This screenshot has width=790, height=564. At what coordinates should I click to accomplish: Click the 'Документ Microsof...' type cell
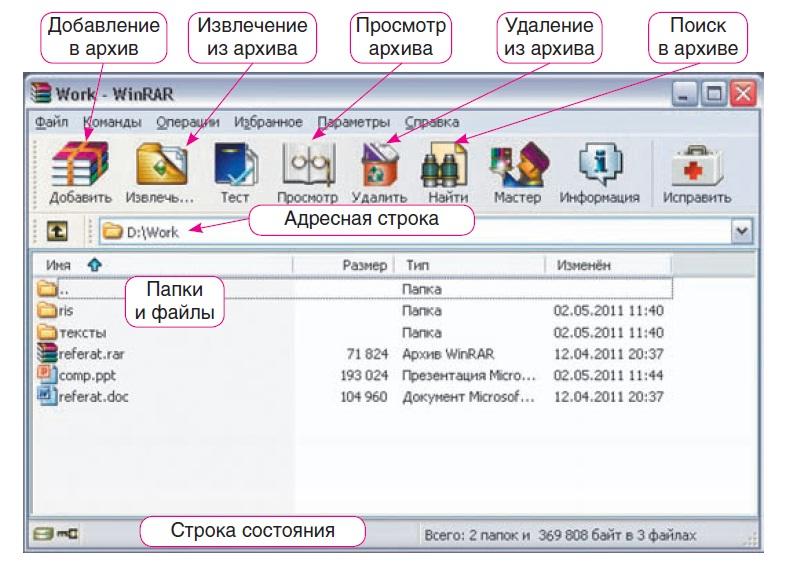click(x=468, y=397)
